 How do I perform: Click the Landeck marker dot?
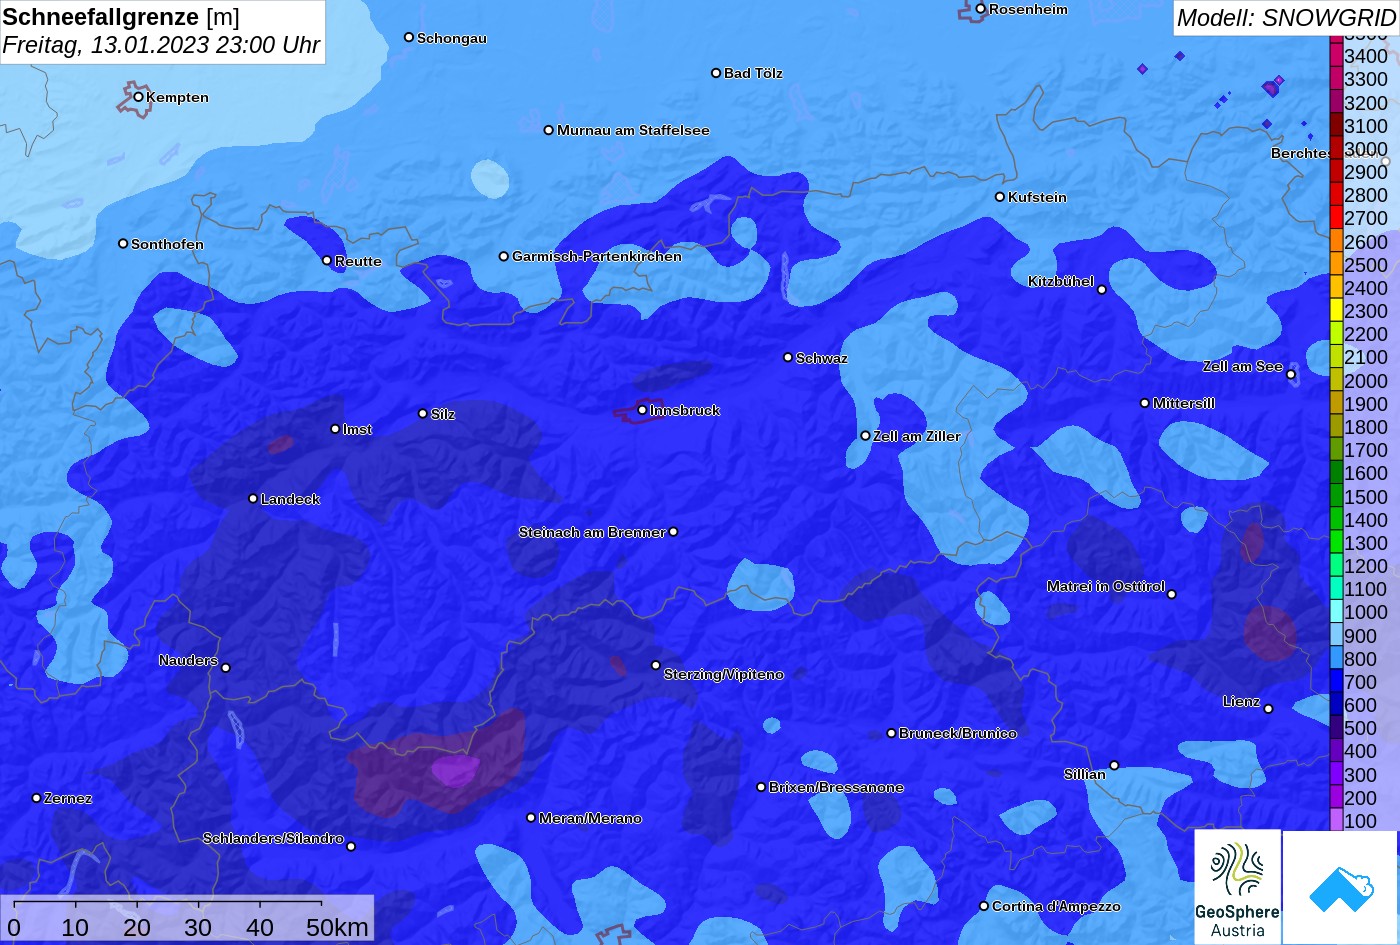click(x=253, y=499)
